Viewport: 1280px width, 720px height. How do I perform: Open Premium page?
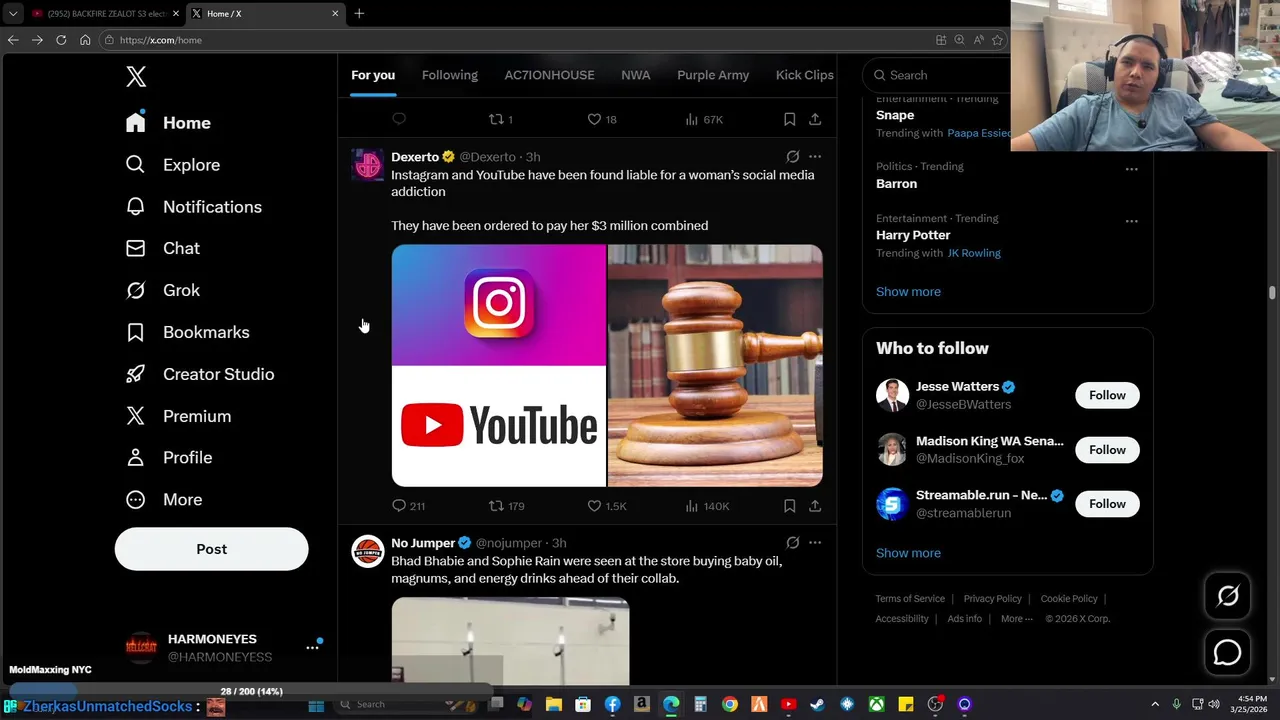click(177, 416)
